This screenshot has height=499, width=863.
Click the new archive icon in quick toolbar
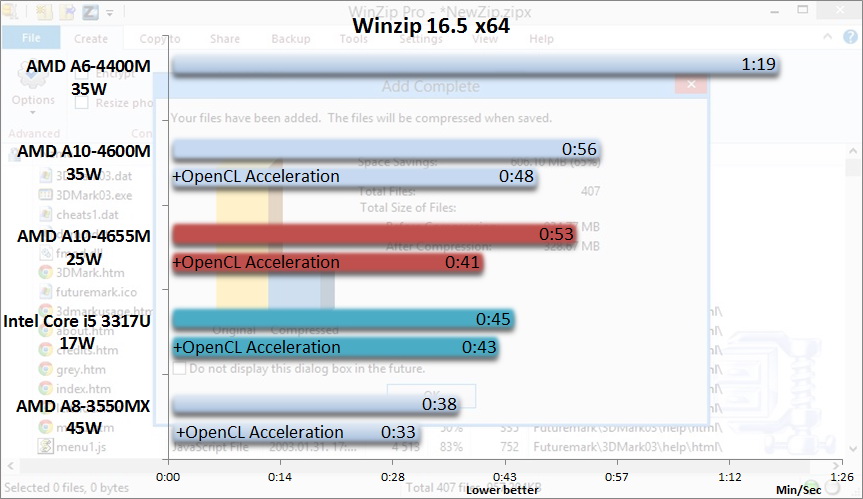pos(43,12)
